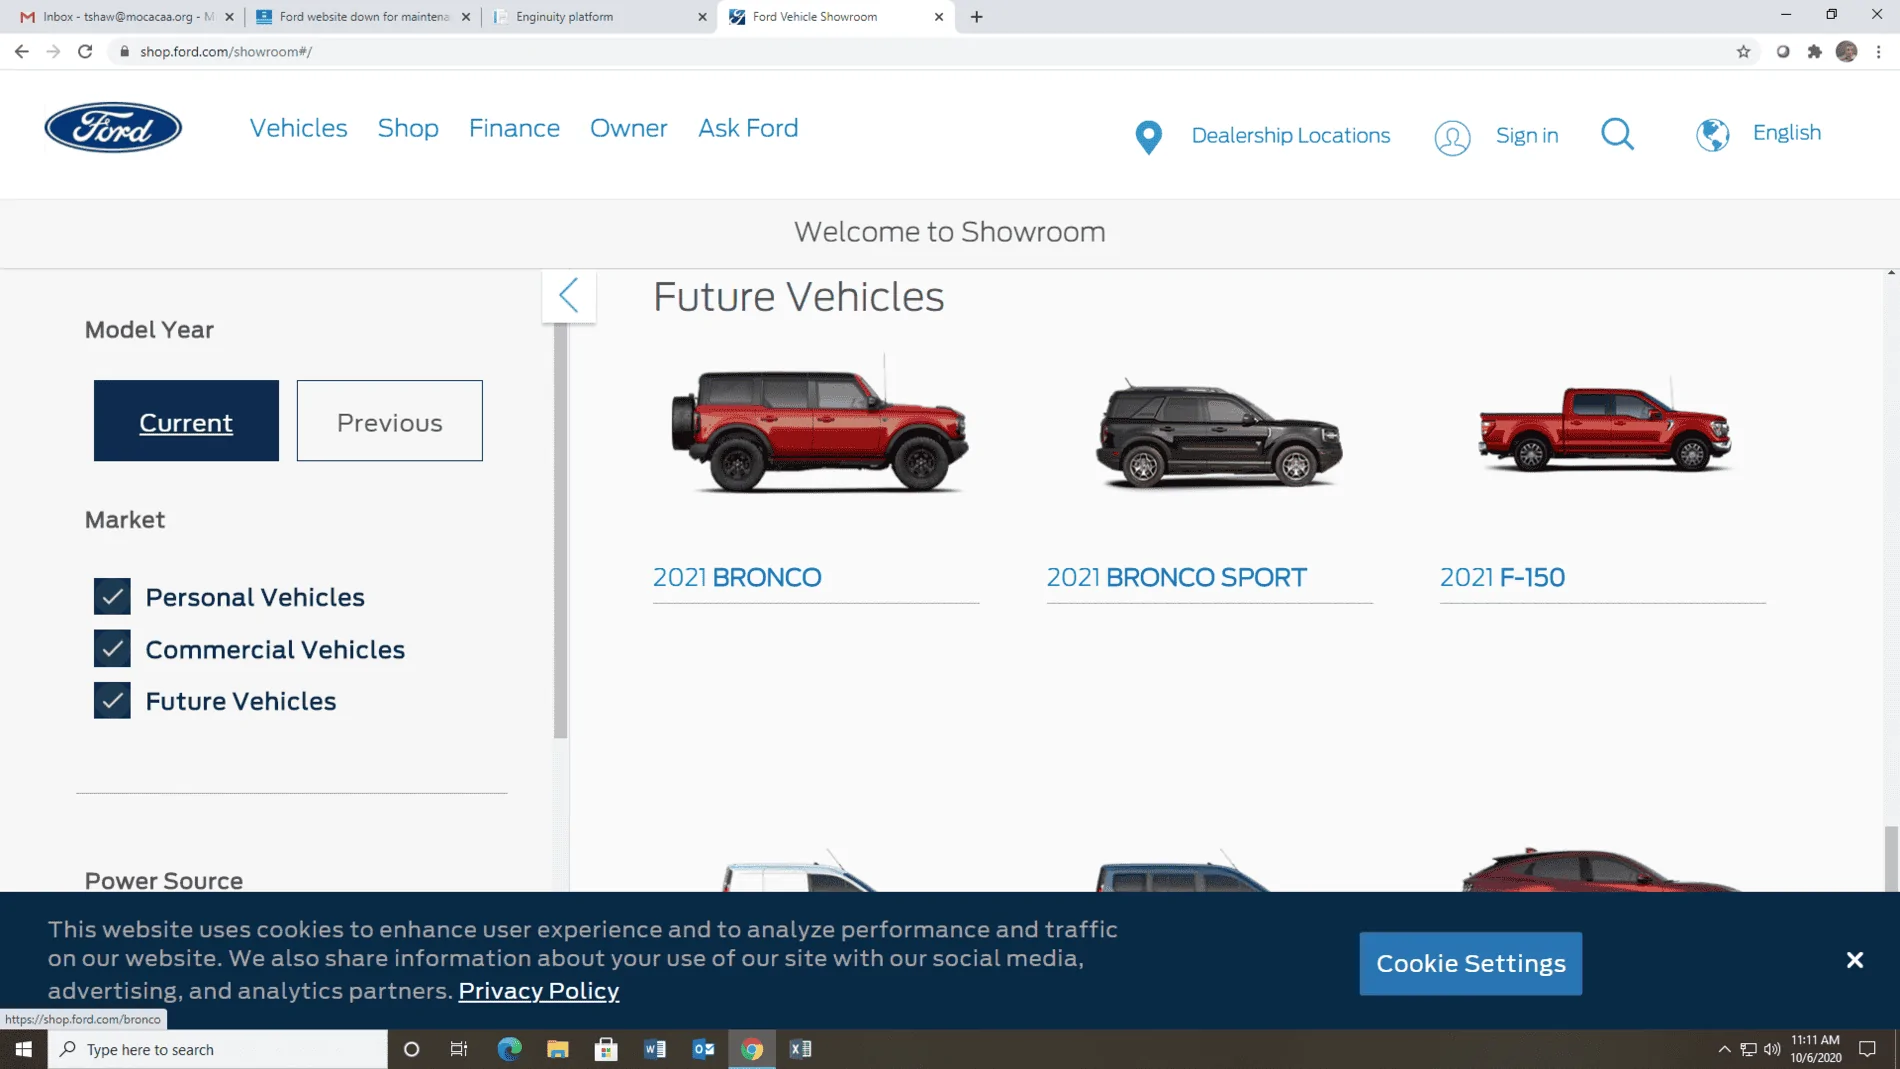The height and width of the screenshot is (1069, 1900).
Task: Open the 2021 BRONCO link
Action: 737,577
